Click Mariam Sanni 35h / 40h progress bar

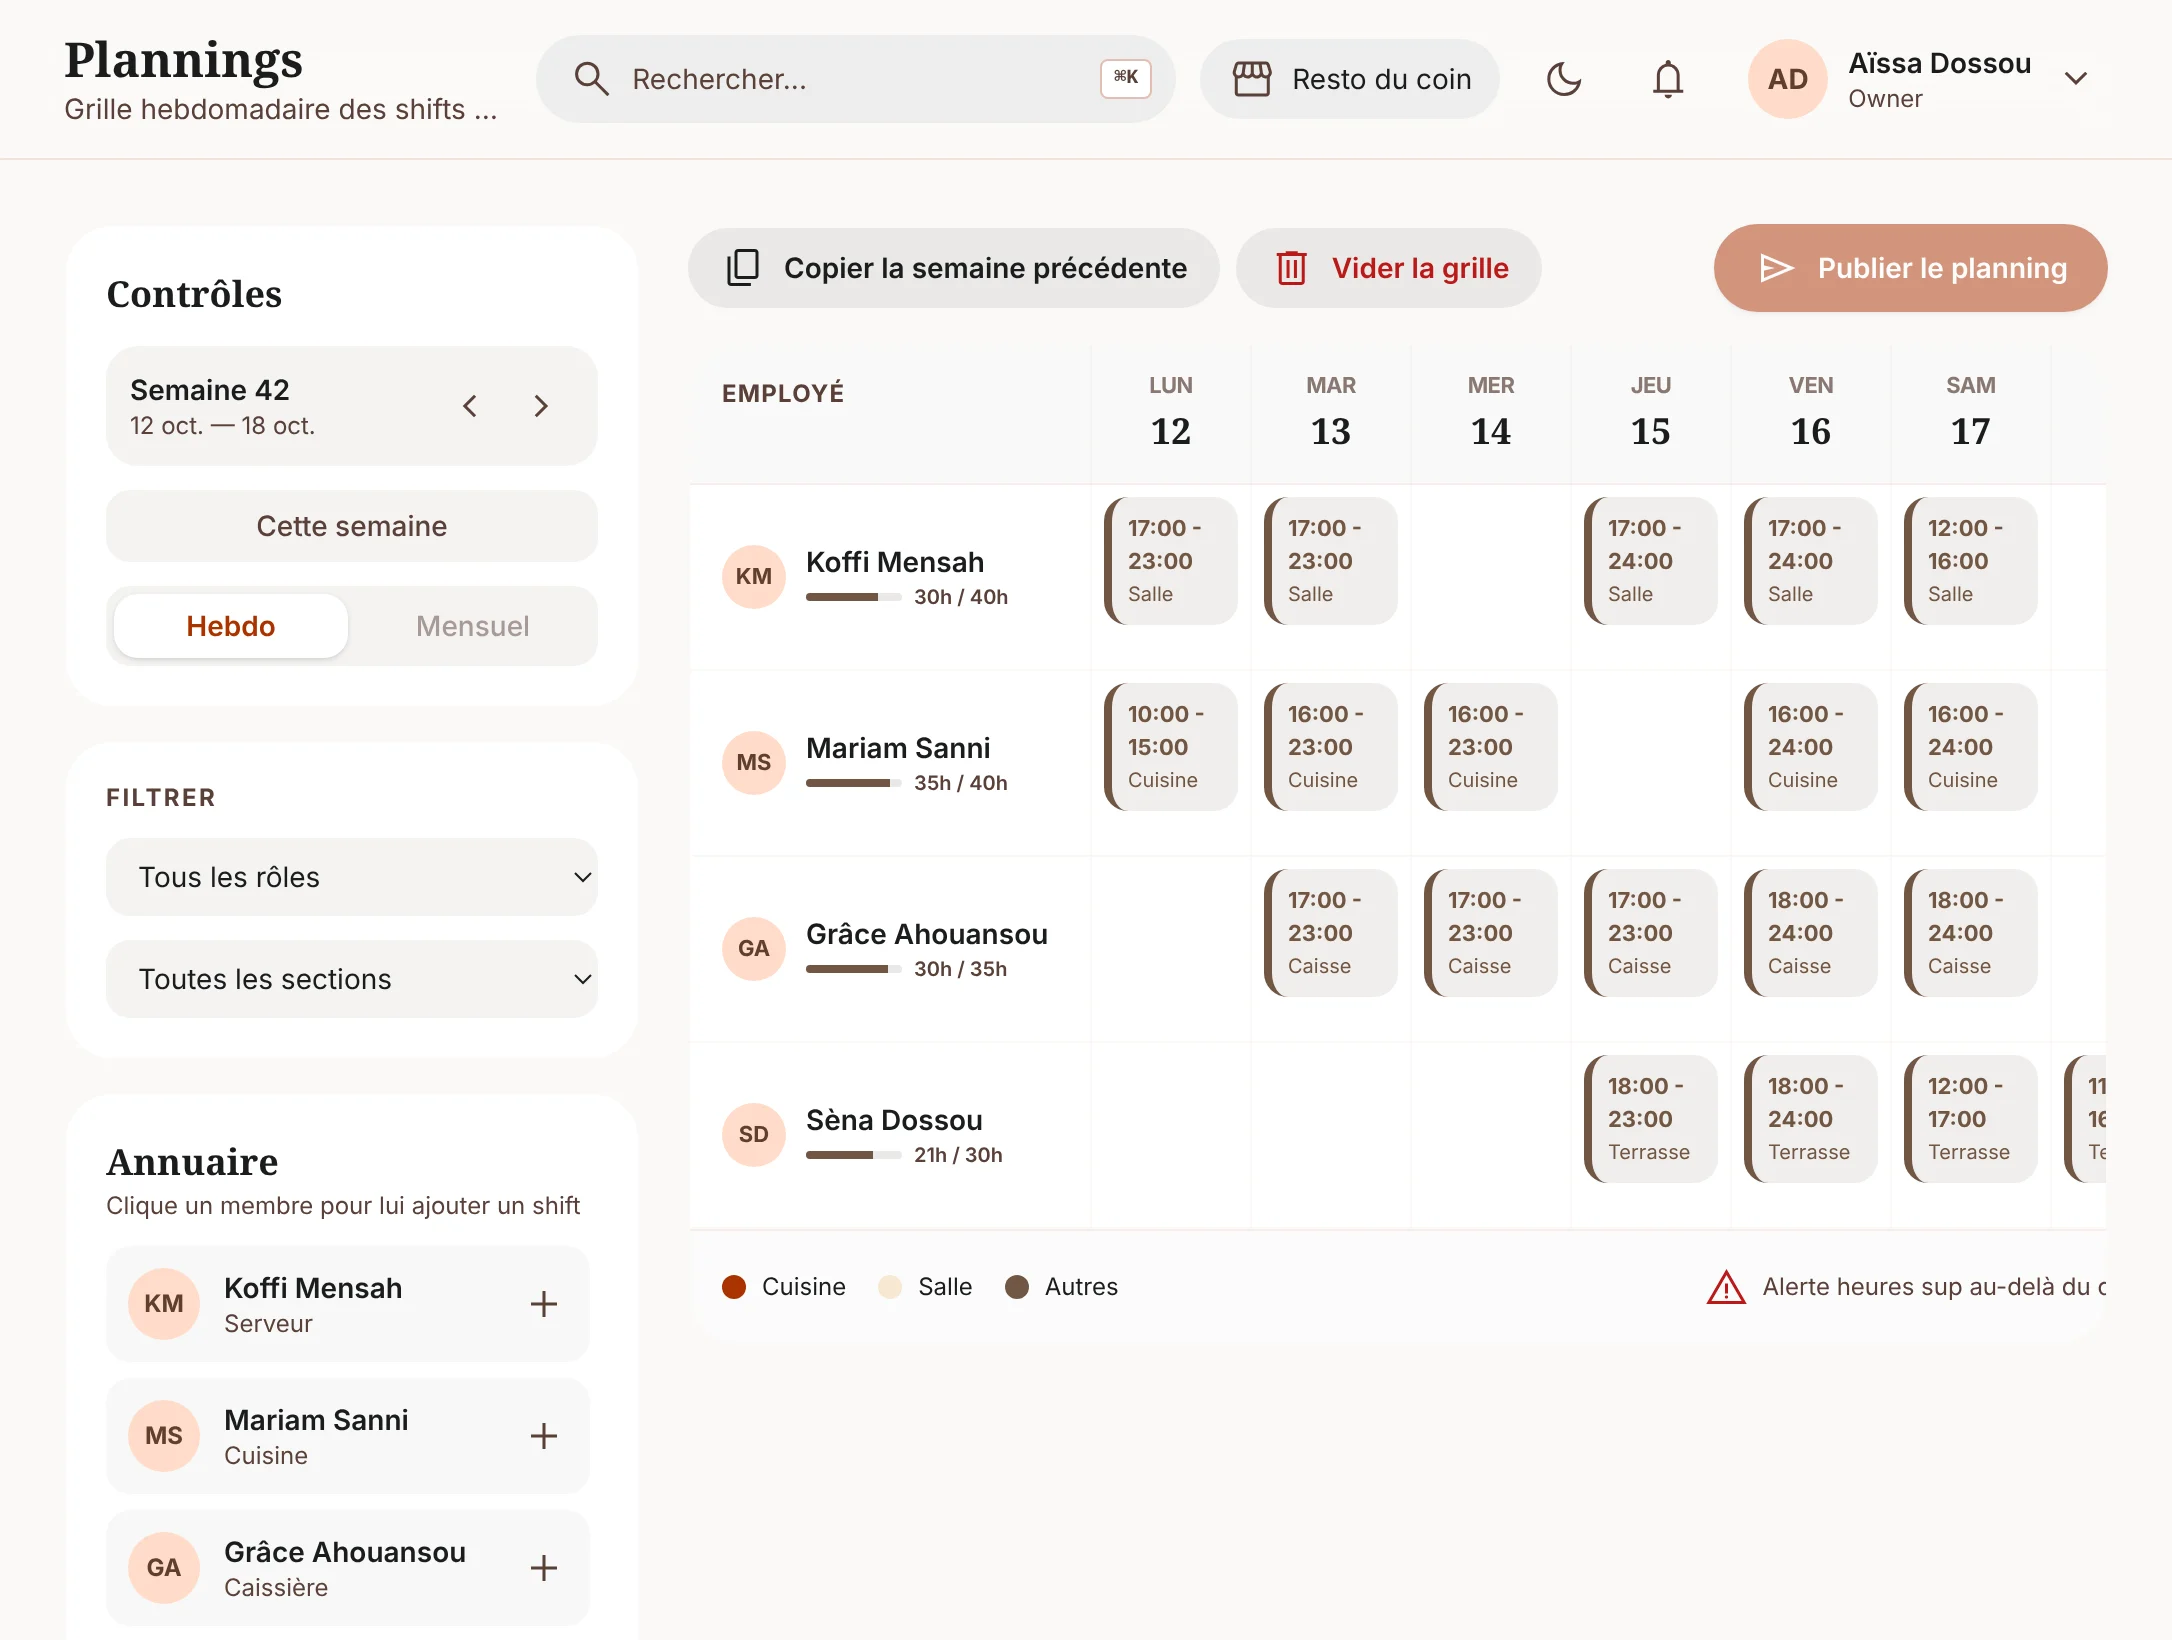tap(854, 783)
